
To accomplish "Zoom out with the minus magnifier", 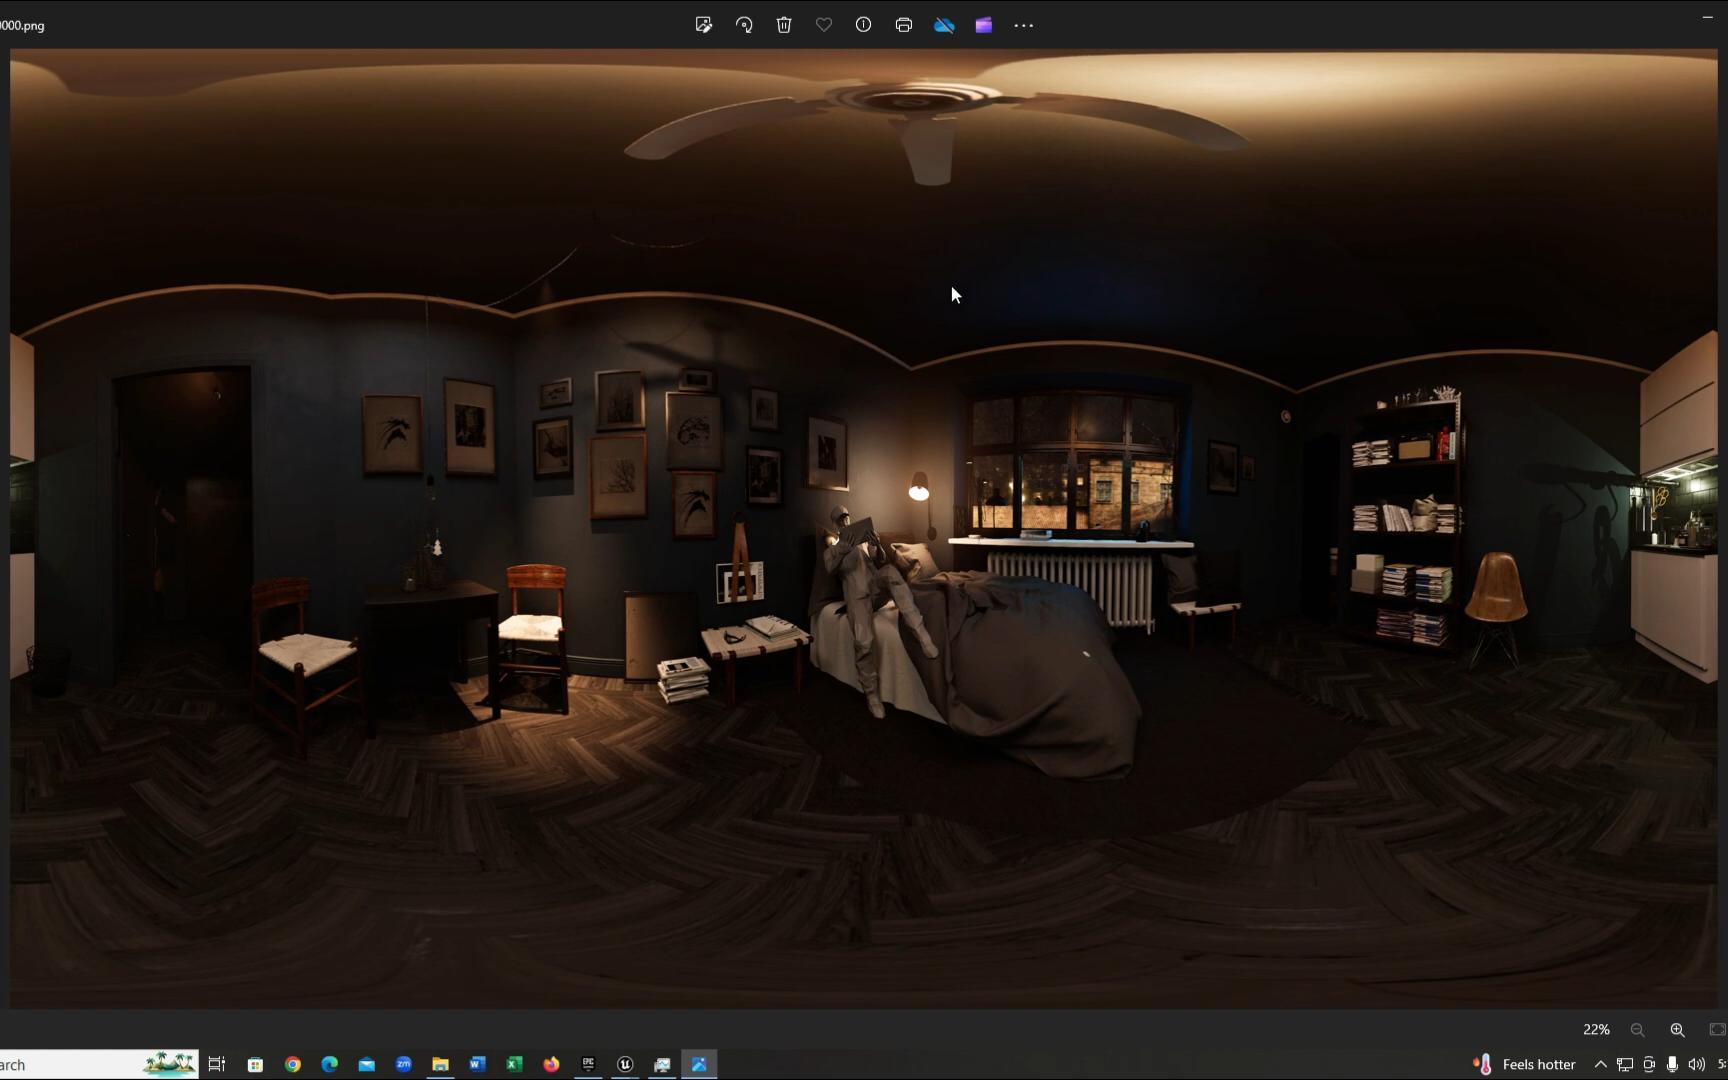I will tap(1637, 1030).
